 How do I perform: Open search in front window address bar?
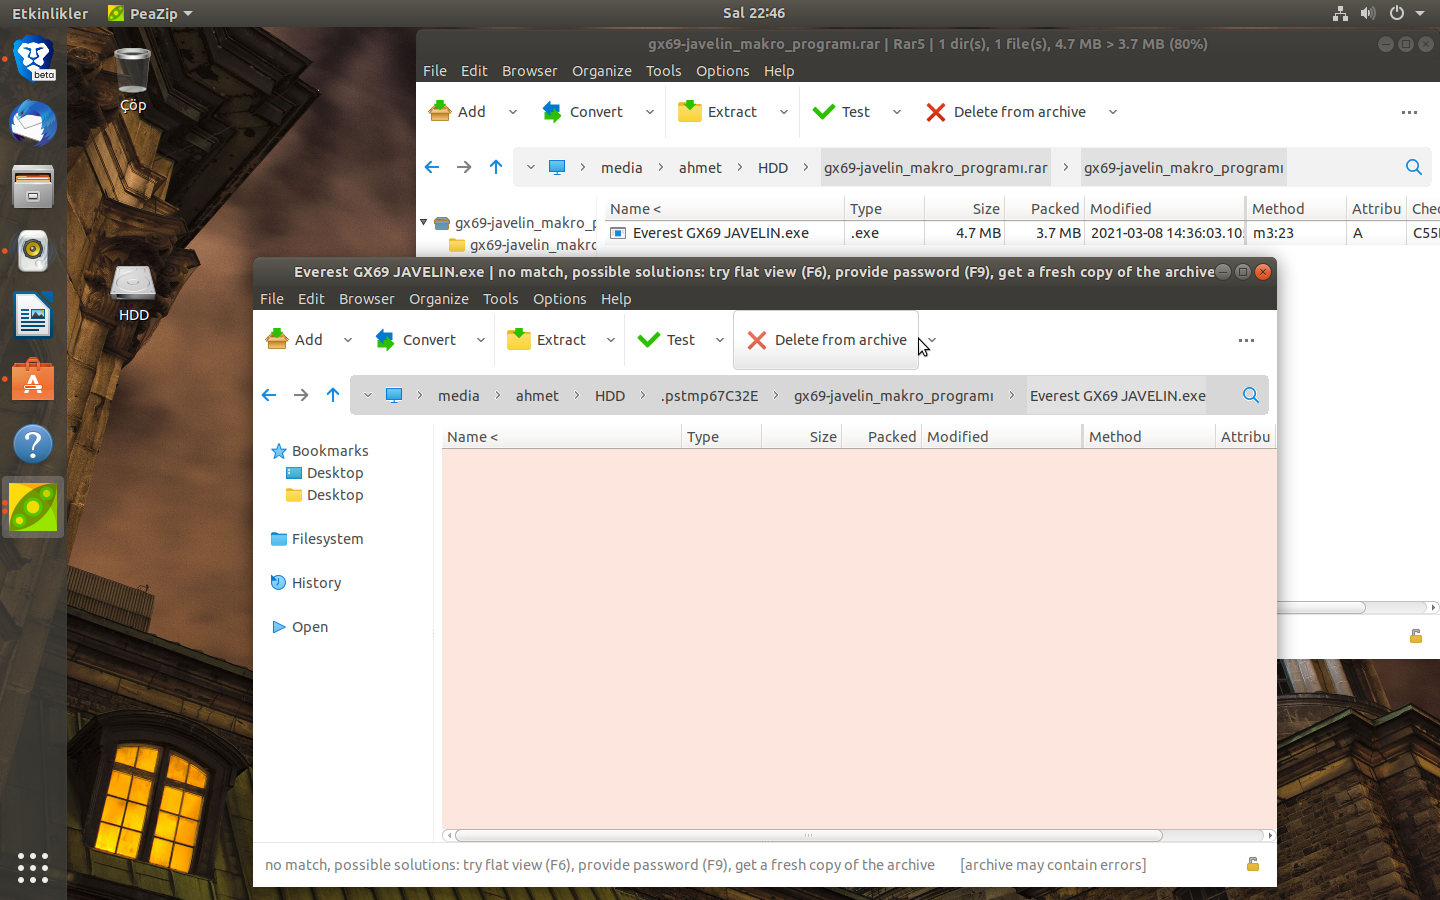point(1251,395)
